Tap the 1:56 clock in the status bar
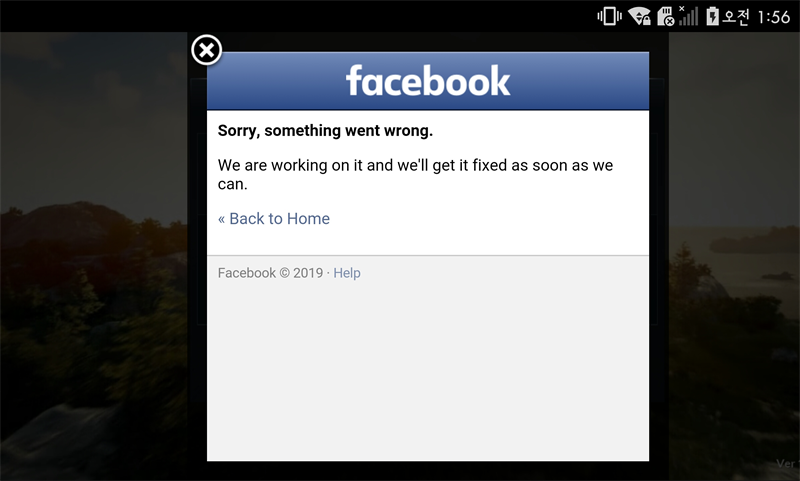 (x=773, y=17)
